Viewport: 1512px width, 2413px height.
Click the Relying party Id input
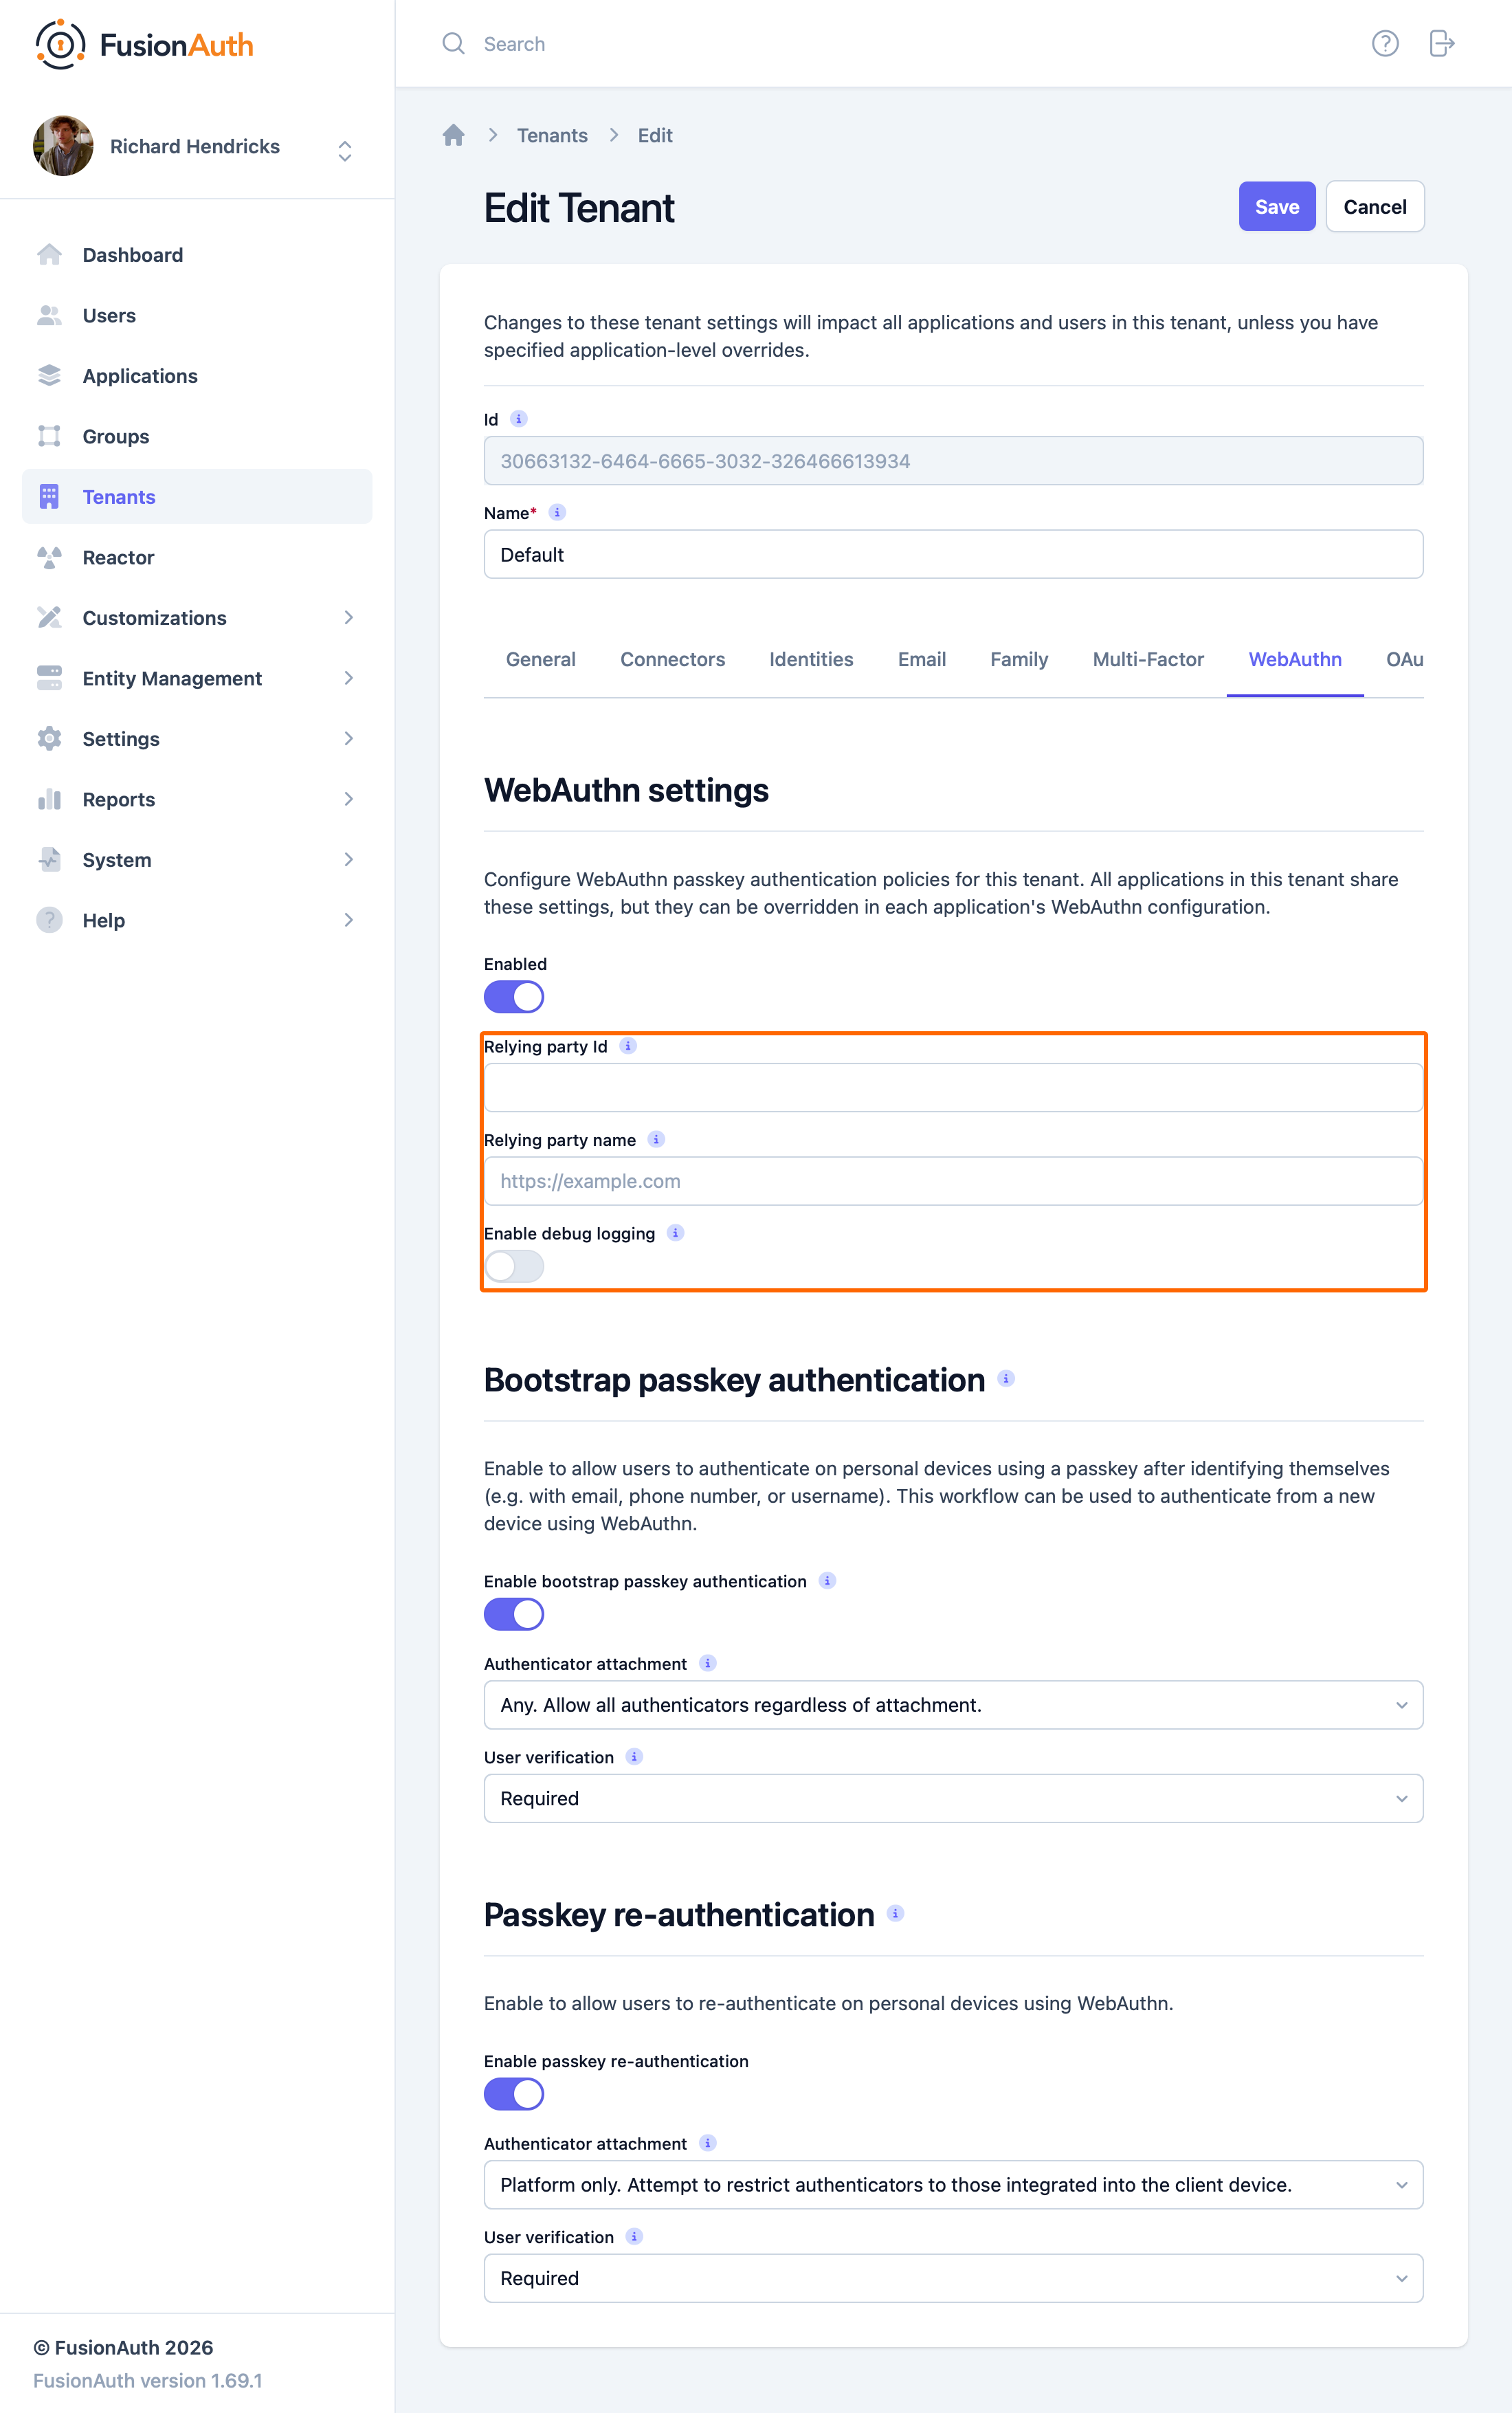[953, 1087]
